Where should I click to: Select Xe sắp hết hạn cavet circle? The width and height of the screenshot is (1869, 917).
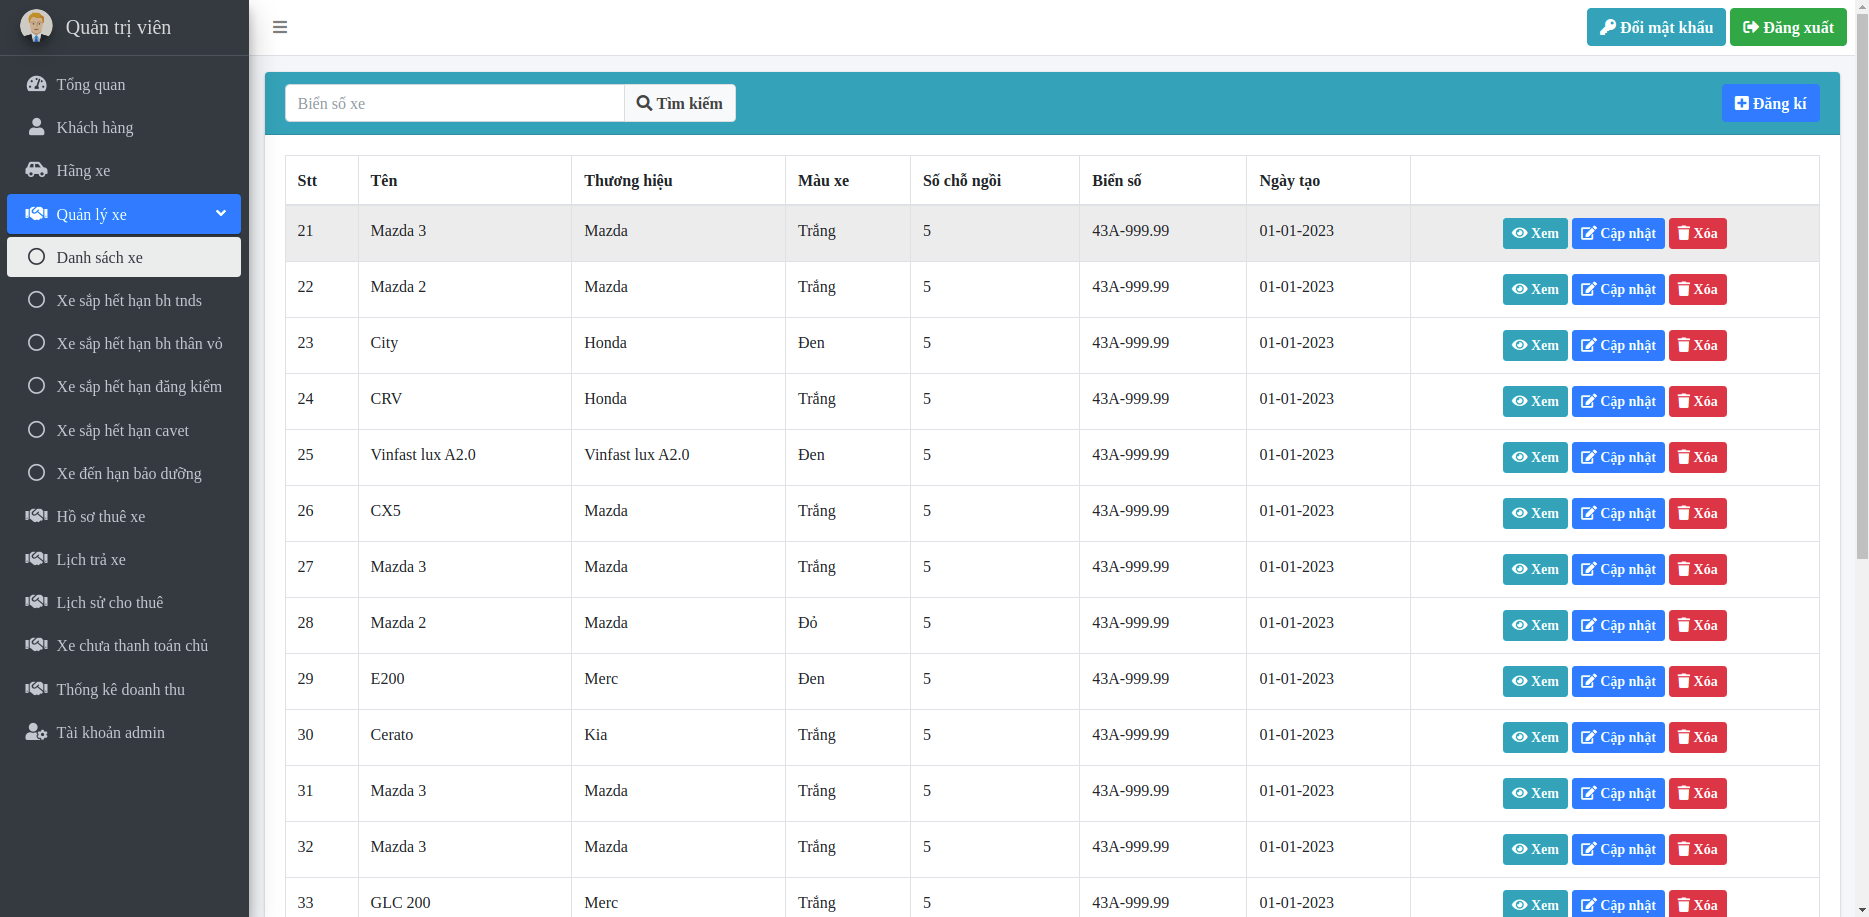point(37,430)
